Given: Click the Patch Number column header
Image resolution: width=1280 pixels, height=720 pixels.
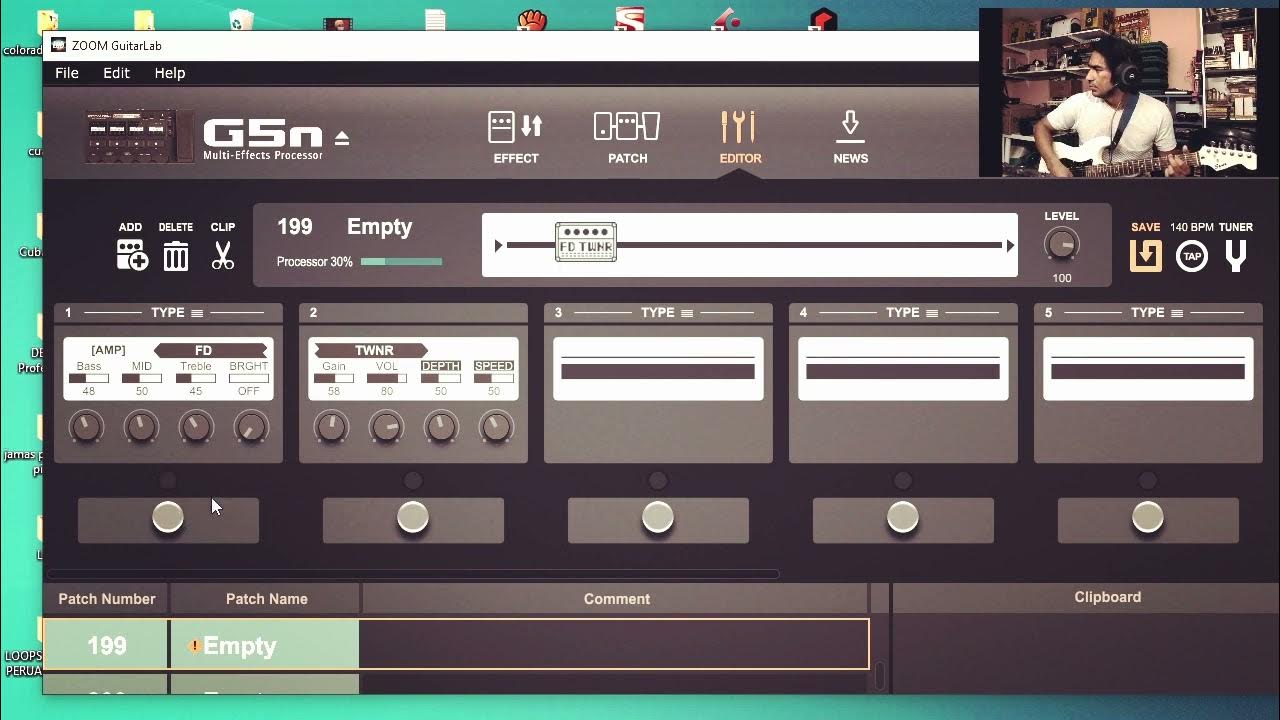Looking at the screenshot, I should tap(107, 599).
